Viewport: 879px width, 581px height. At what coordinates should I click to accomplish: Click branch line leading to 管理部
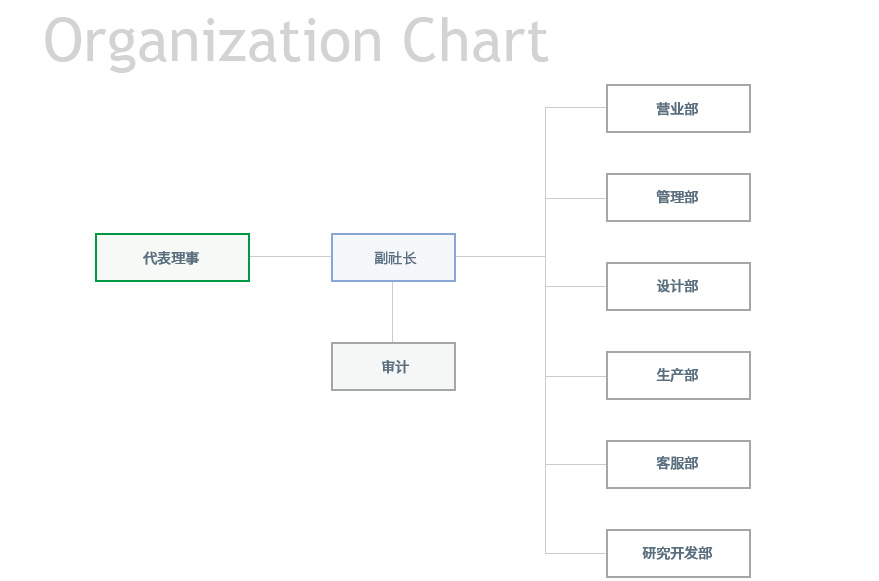coord(576,198)
